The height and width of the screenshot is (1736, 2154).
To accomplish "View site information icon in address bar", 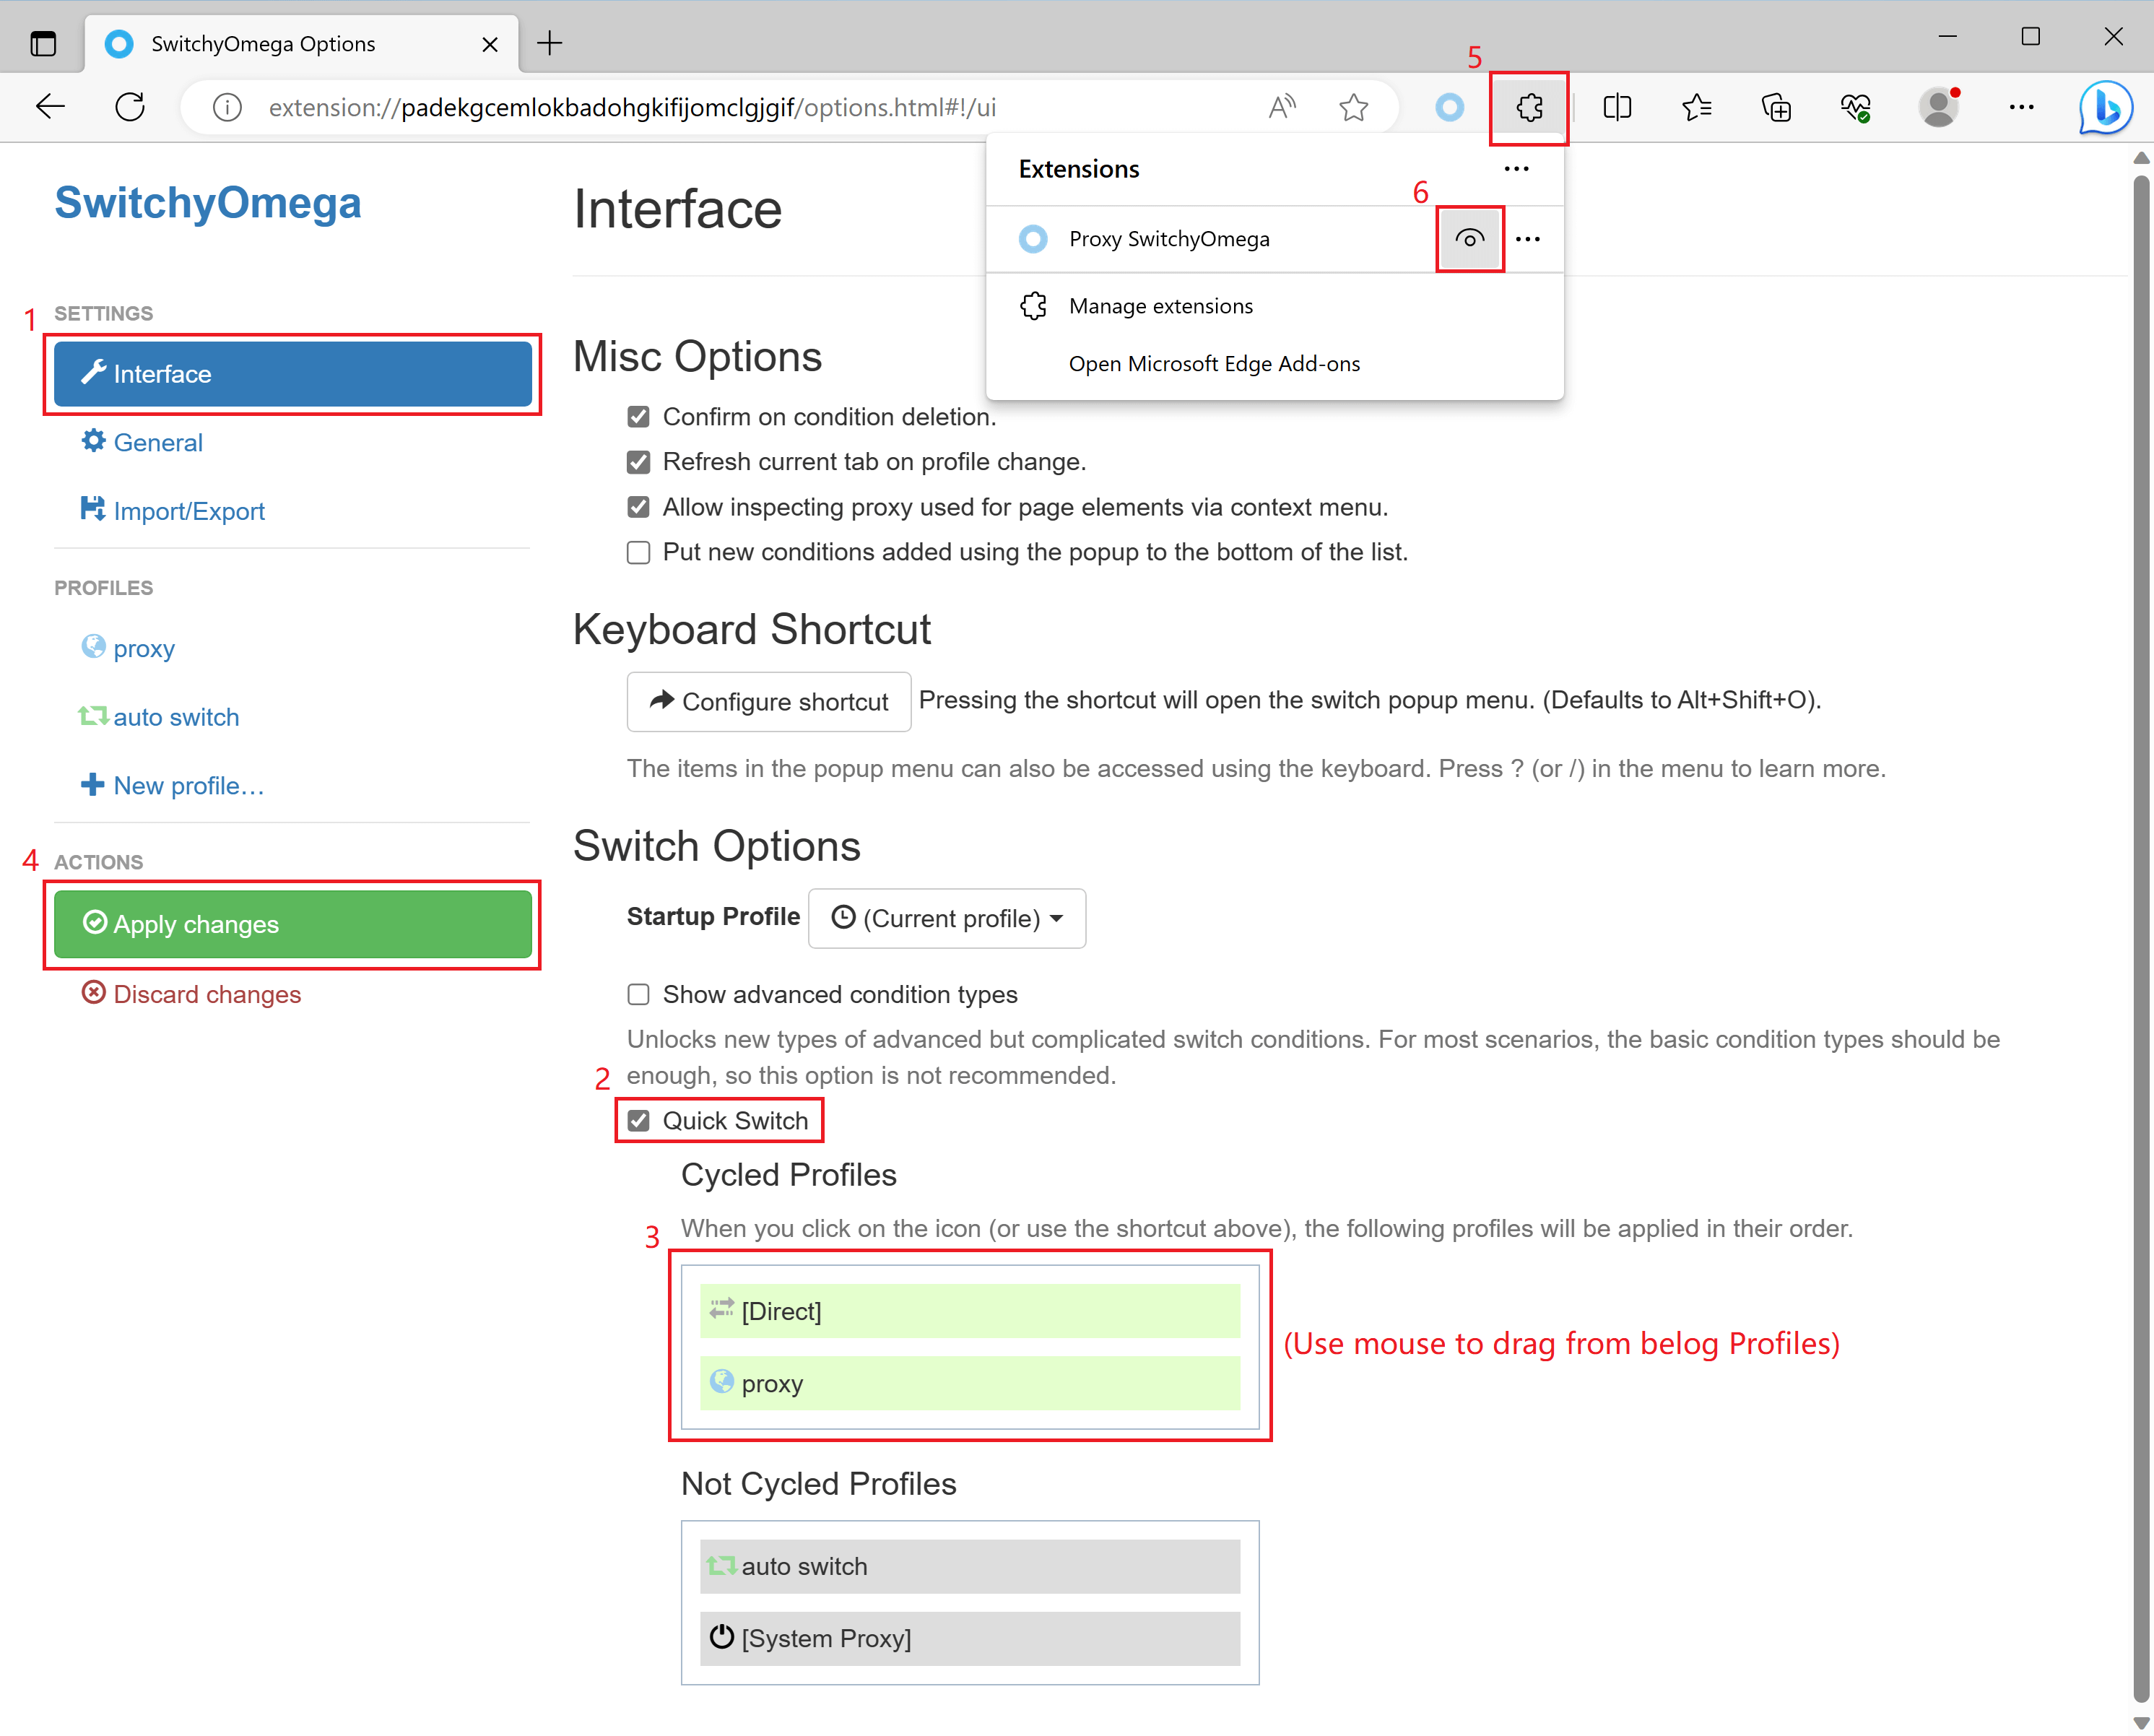I will pyautogui.click(x=227, y=107).
